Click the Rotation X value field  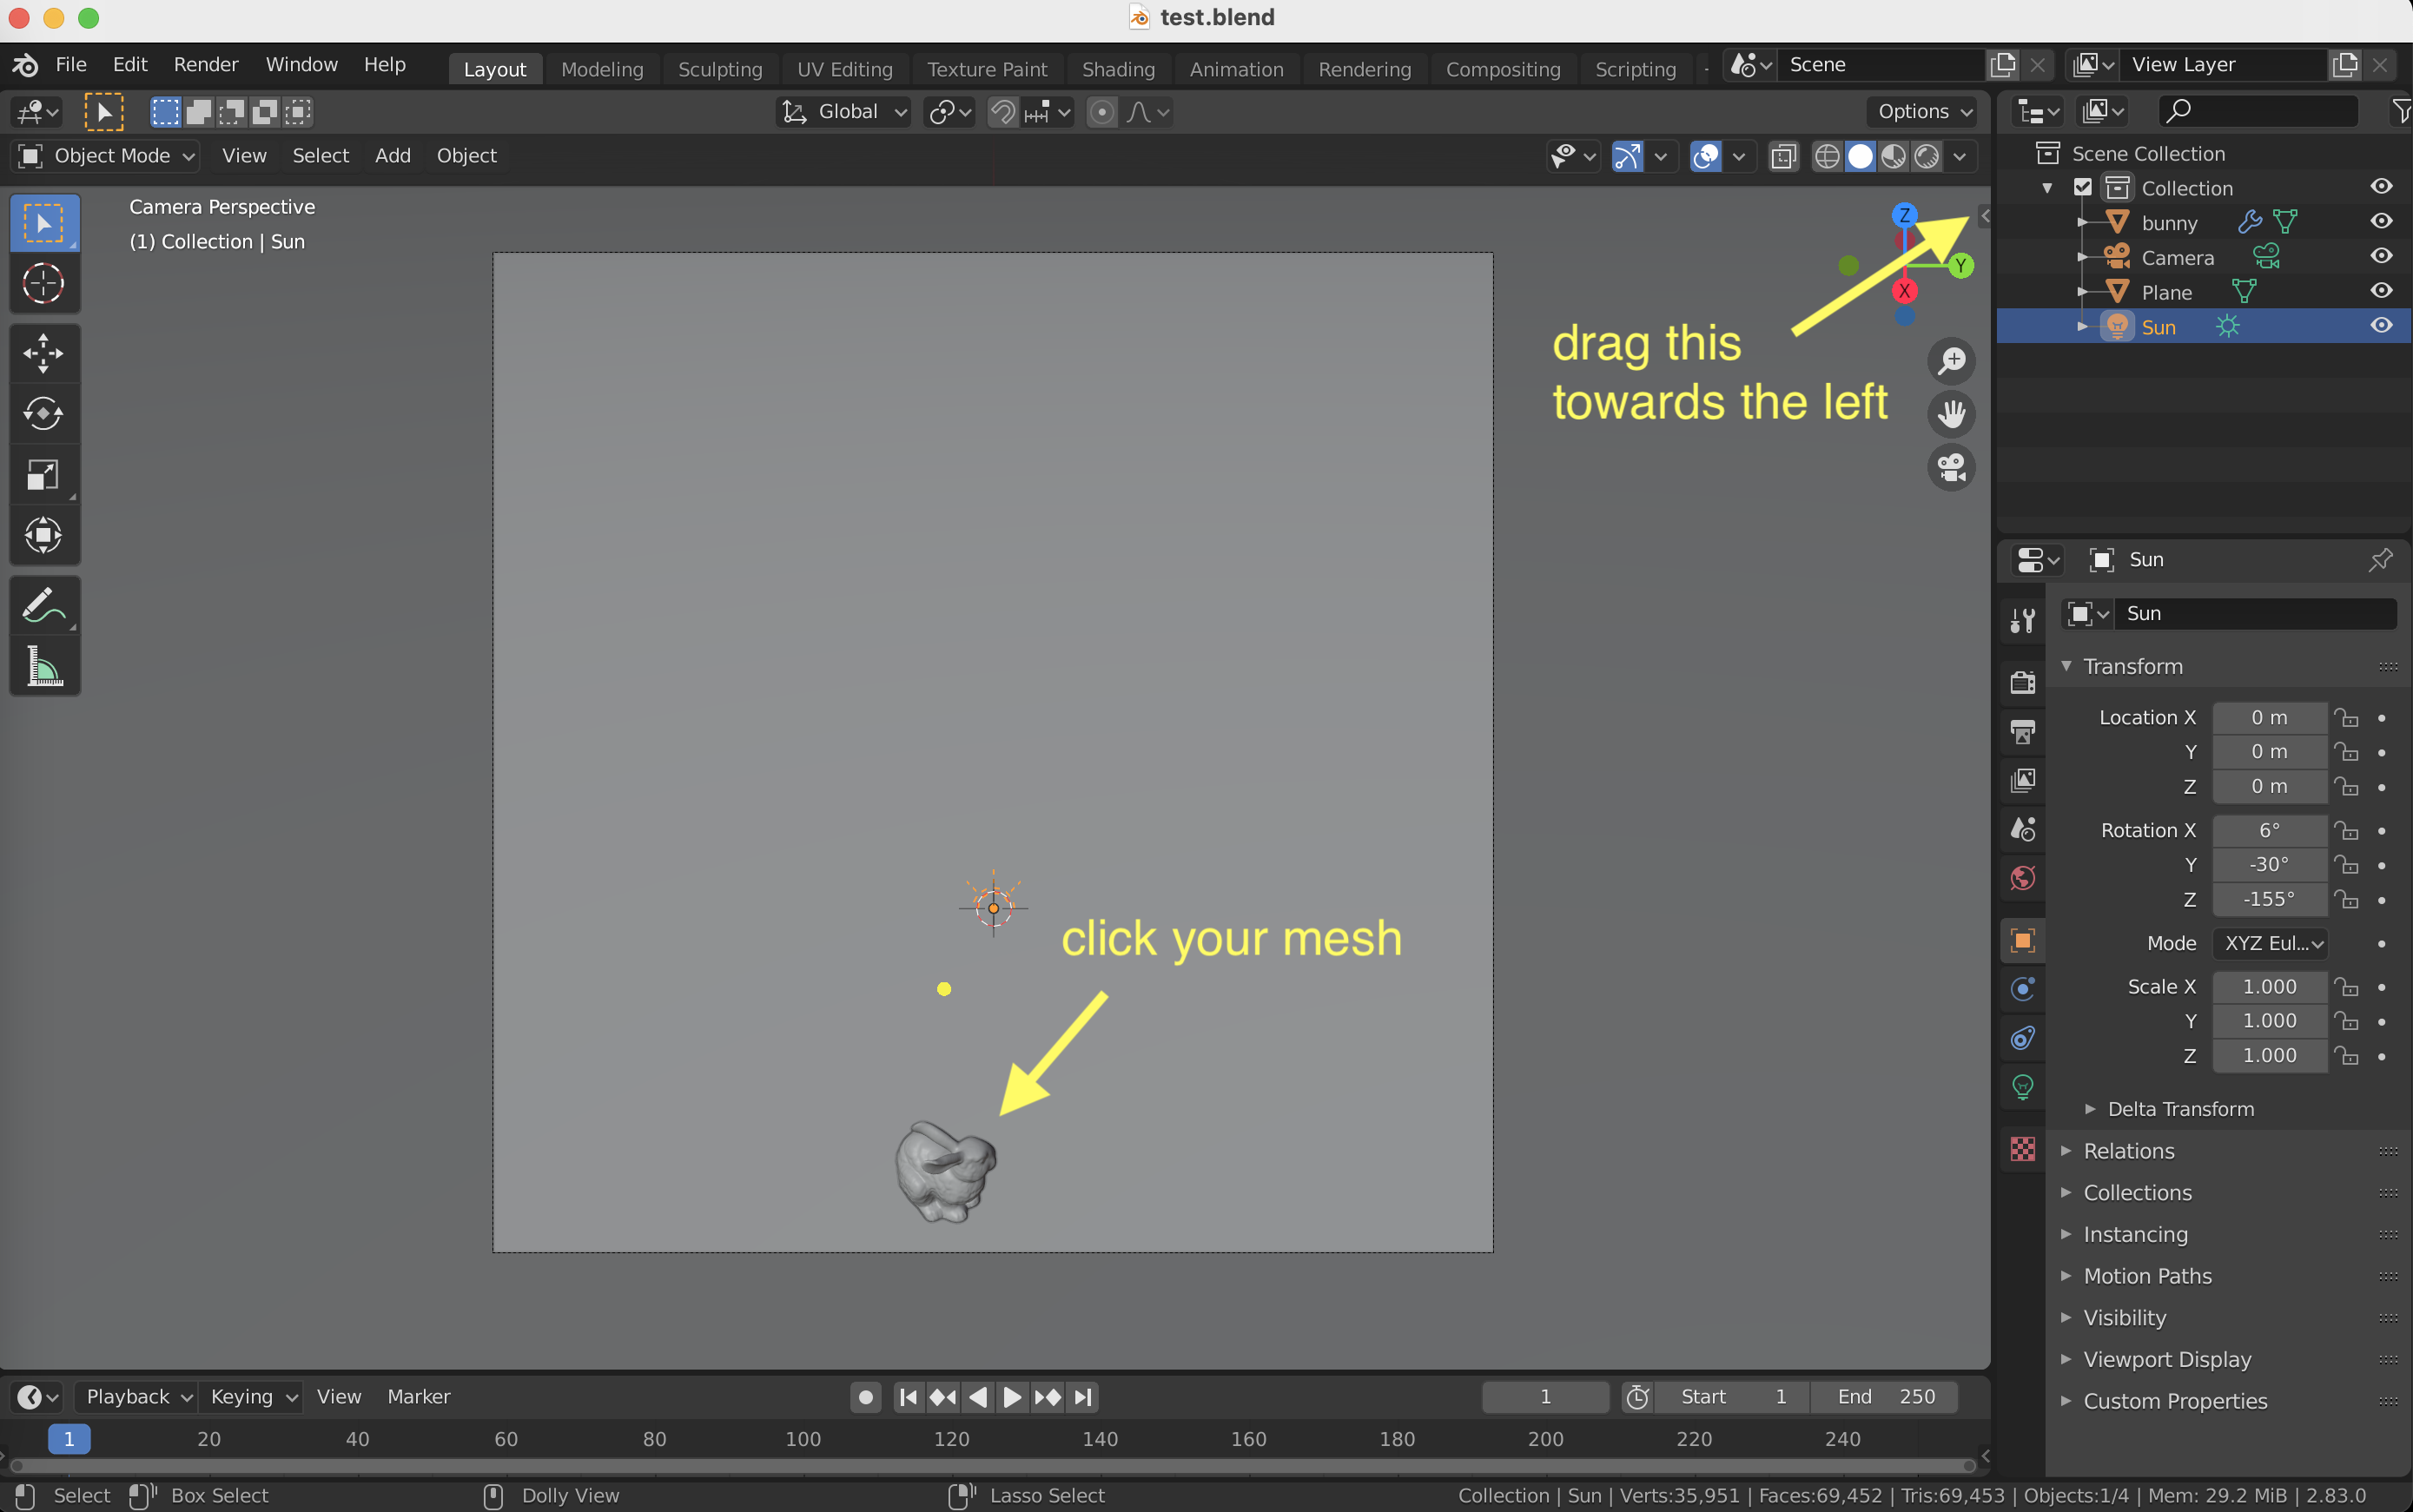[2269, 830]
